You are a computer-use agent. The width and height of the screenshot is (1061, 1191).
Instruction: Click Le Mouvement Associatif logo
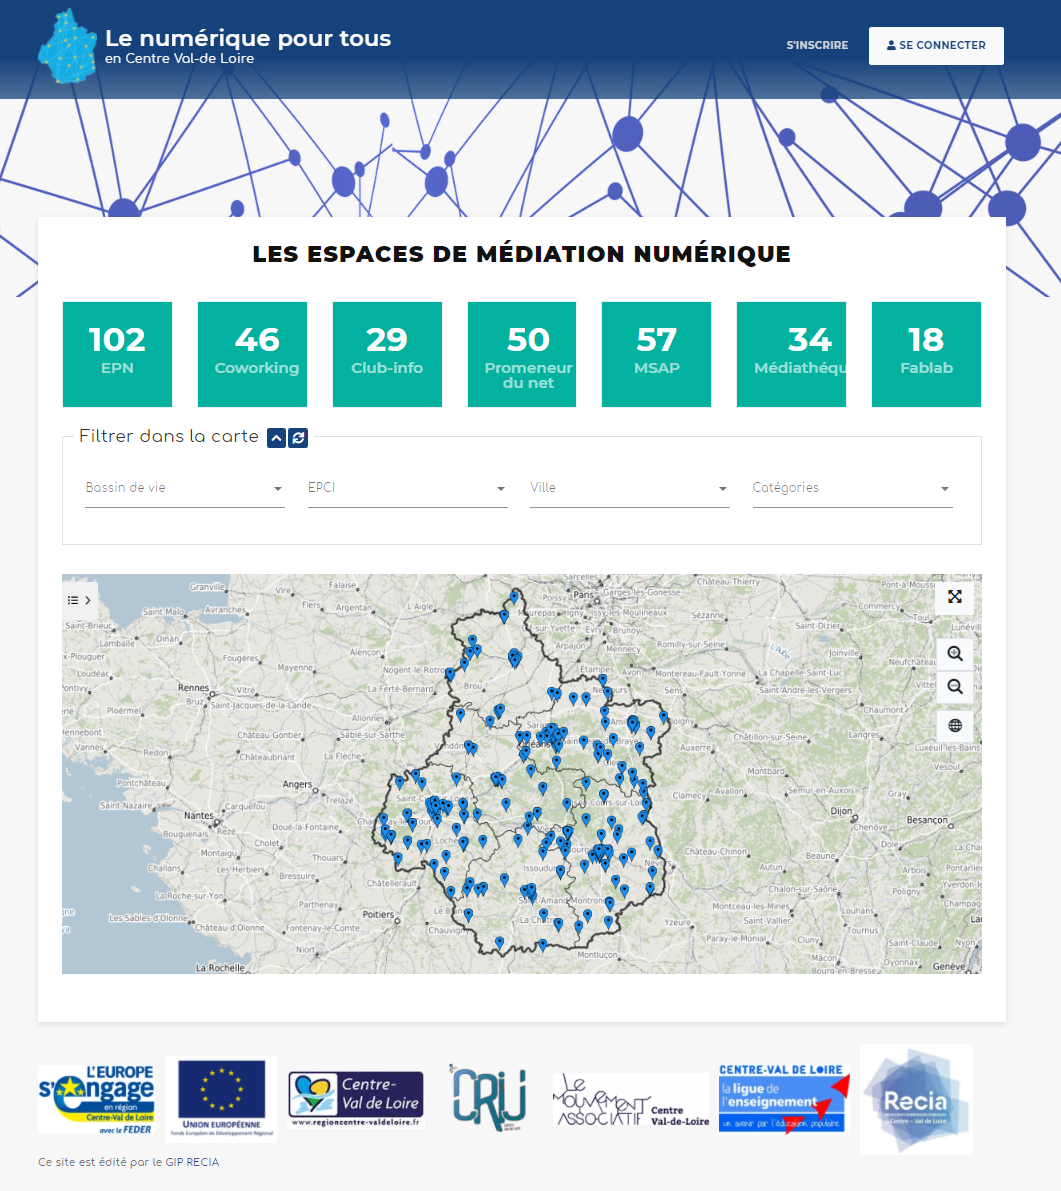coord(630,1100)
